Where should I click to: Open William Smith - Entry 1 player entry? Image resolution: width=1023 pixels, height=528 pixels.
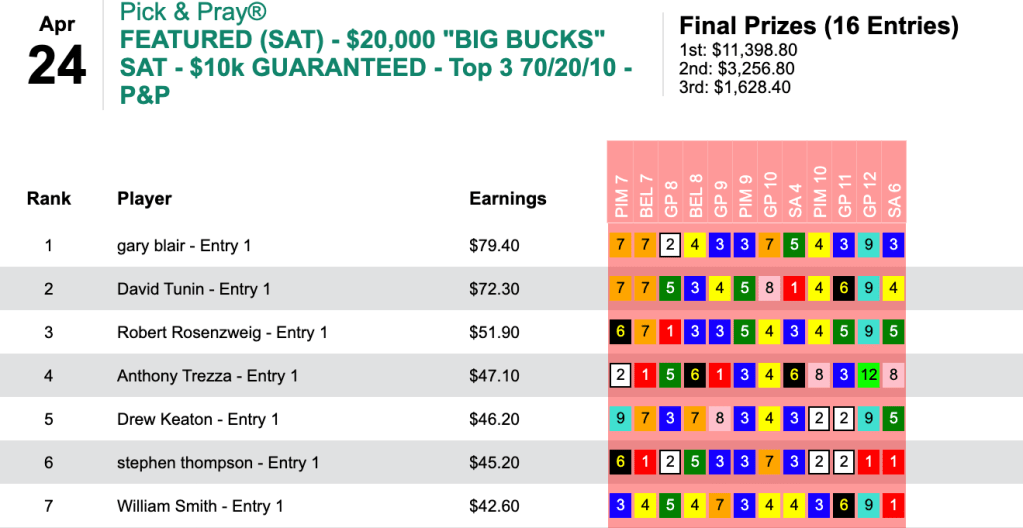(x=200, y=506)
